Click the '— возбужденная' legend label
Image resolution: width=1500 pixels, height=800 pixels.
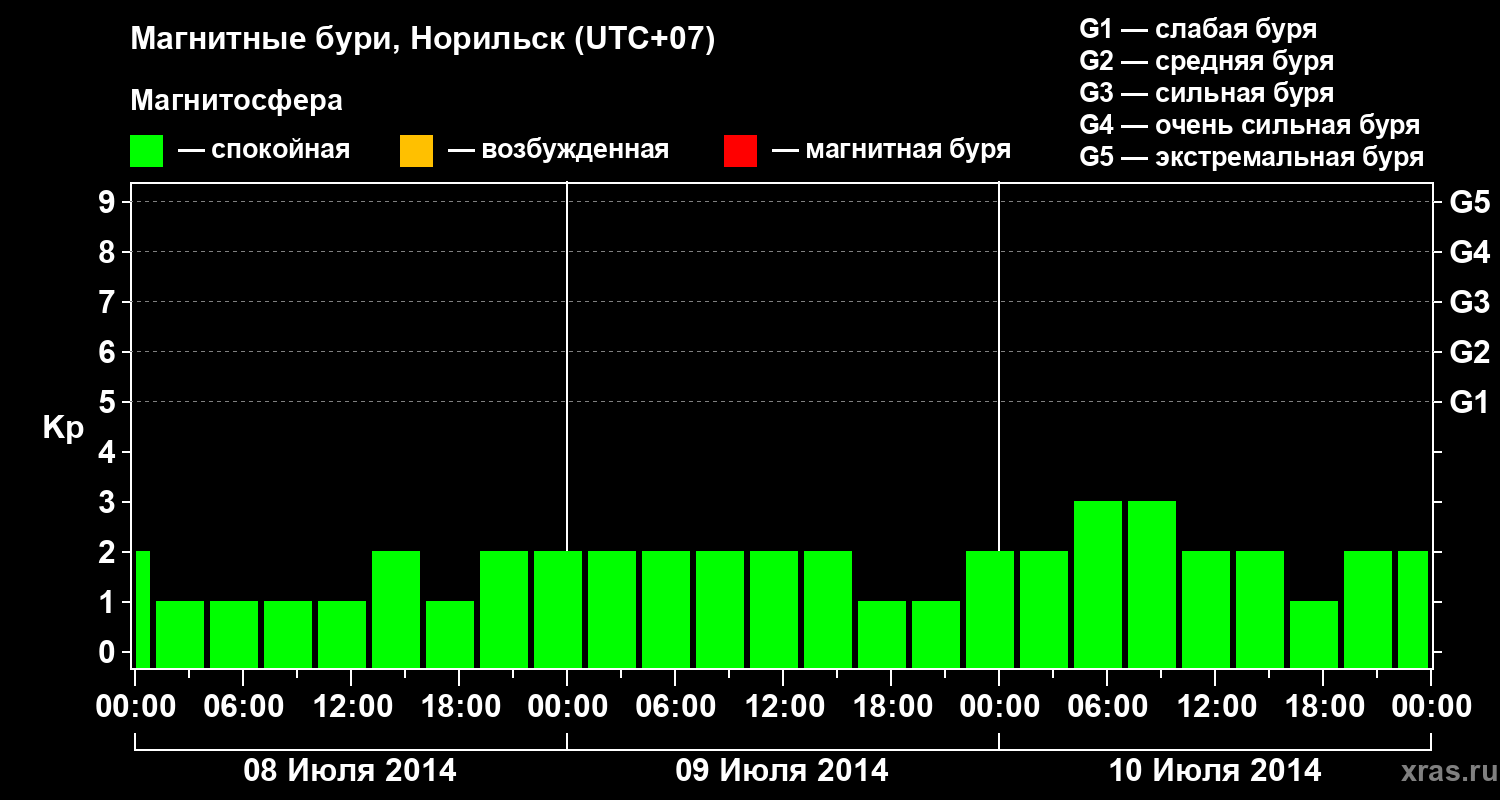click(x=558, y=150)
